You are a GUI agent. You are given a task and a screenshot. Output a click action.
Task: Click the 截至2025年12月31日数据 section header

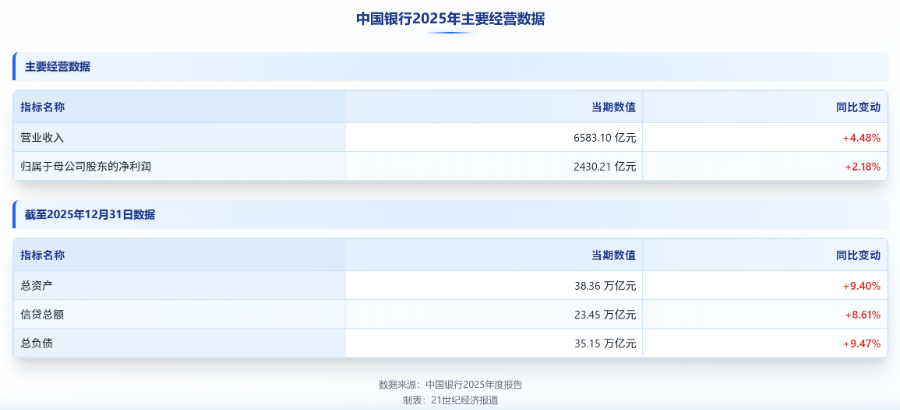[89, 215]
